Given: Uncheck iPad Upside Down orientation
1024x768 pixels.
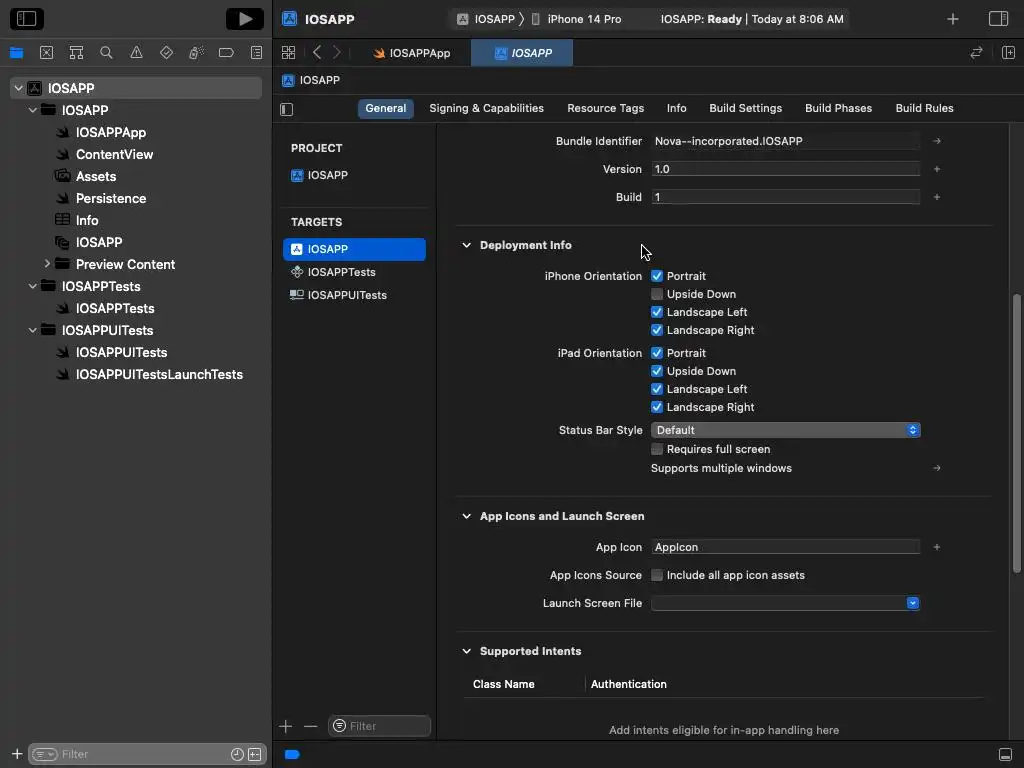Looking at the screenshot, I should pos(657,371).
